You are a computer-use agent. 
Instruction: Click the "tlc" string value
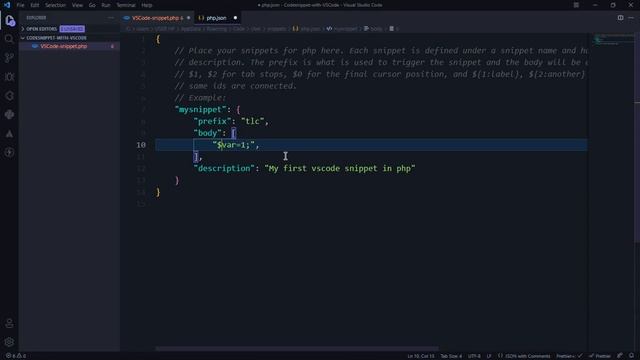pos(252,121)
